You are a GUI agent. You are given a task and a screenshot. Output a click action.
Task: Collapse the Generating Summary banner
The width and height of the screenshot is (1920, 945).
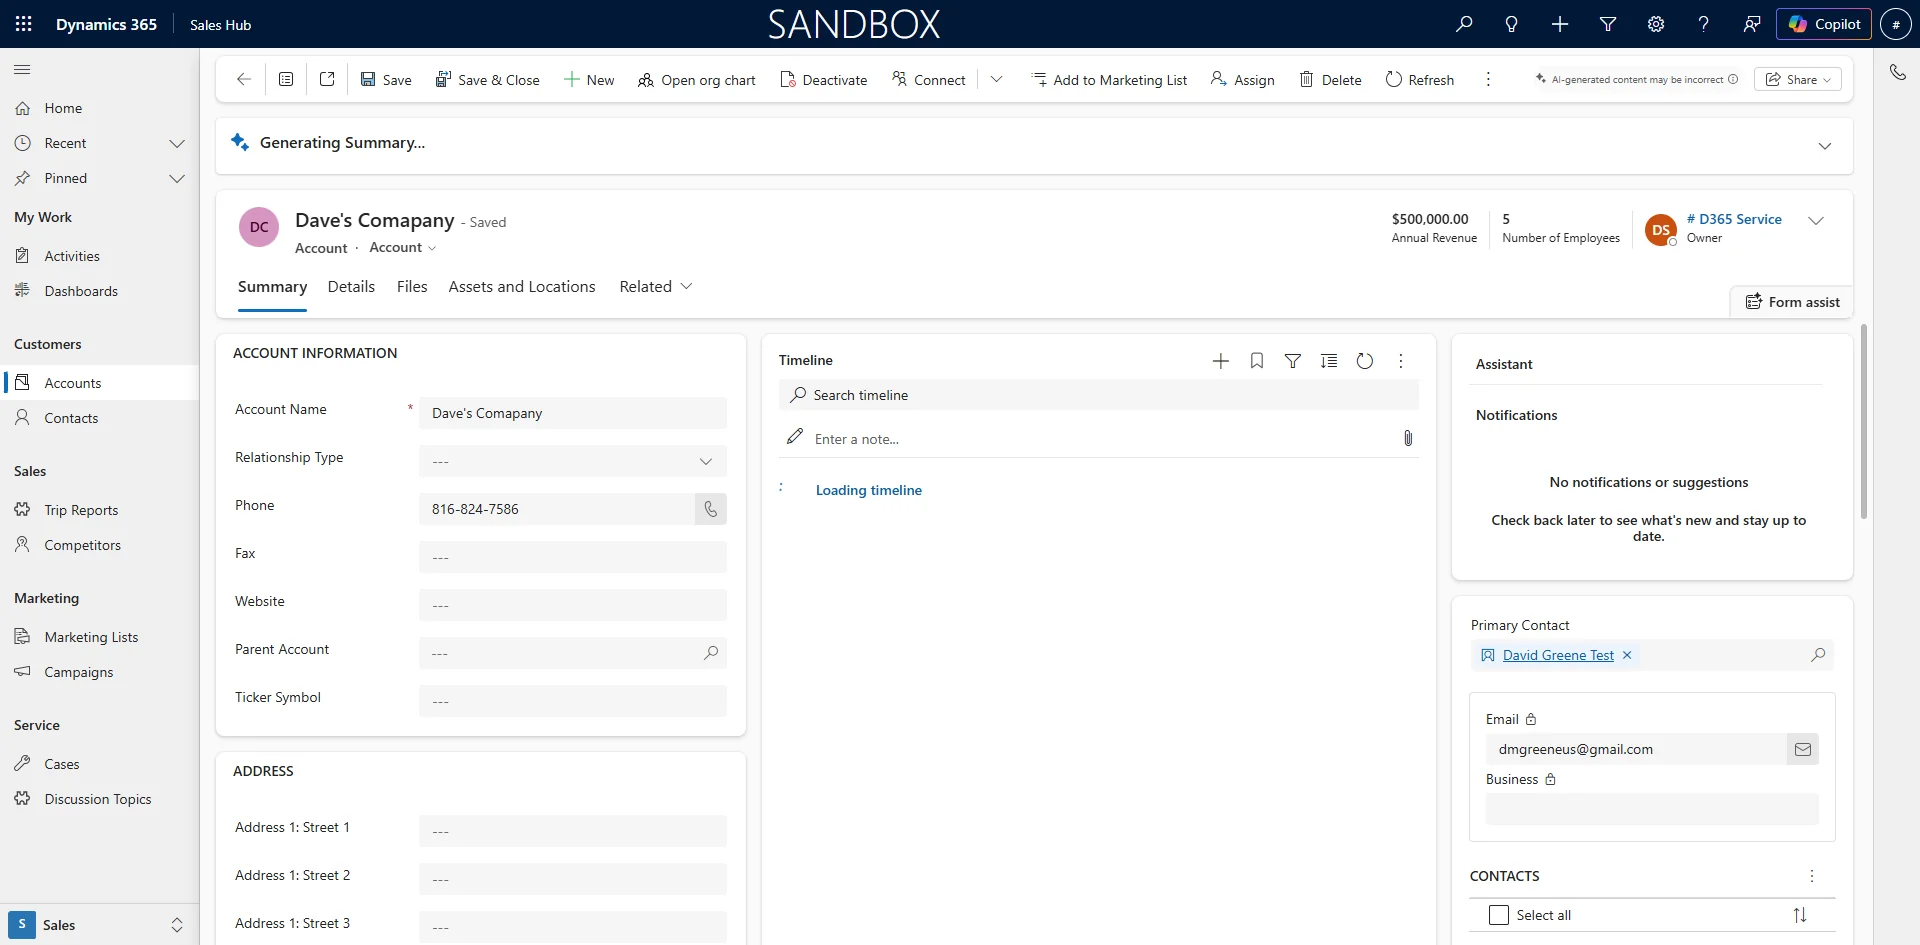tap(1825, 146)
